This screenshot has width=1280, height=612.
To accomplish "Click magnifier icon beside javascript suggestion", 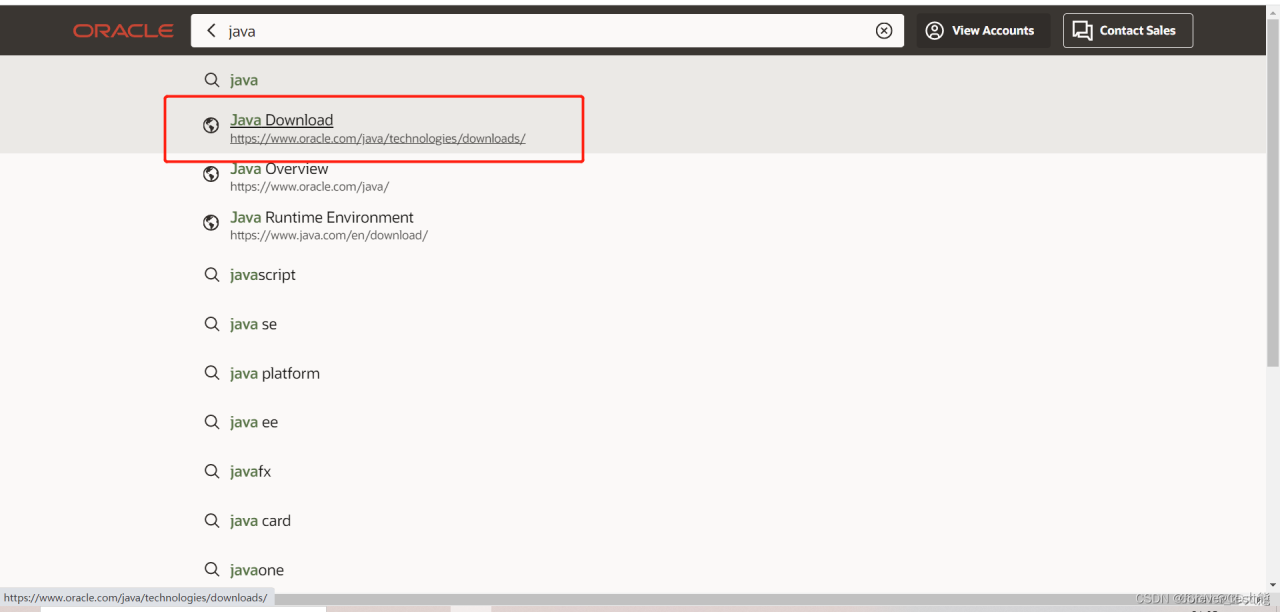I will pyautogui.click(x=212, y=274).
